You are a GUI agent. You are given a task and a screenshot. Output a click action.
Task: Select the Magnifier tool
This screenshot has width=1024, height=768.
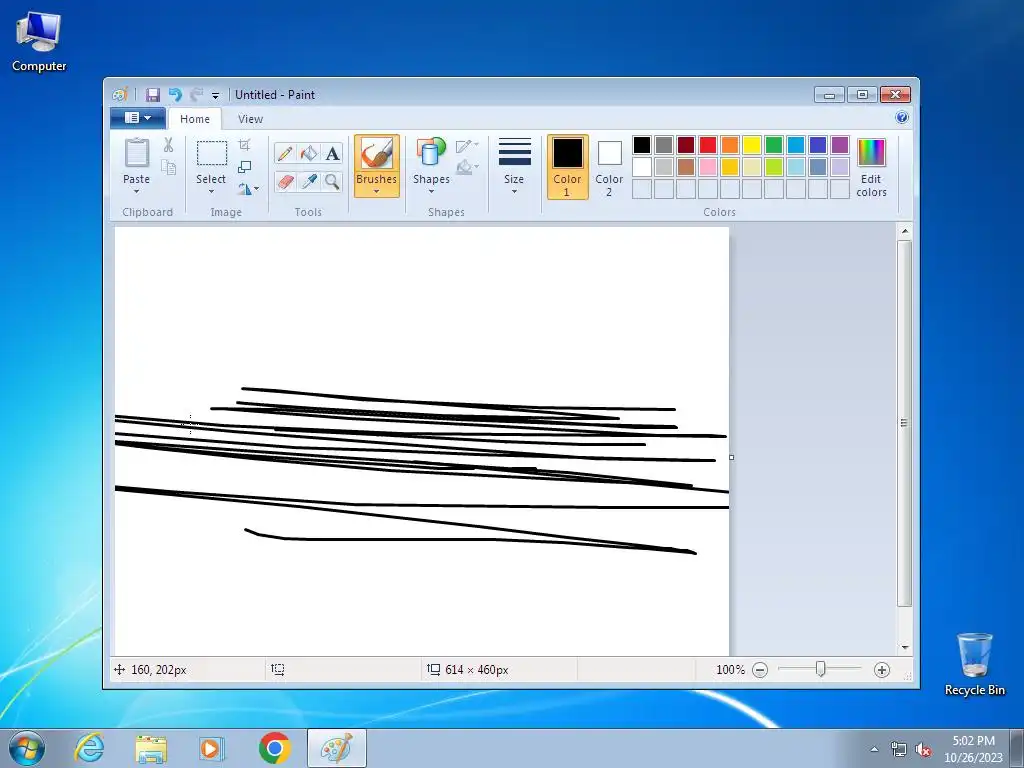[x=332, y=181]
